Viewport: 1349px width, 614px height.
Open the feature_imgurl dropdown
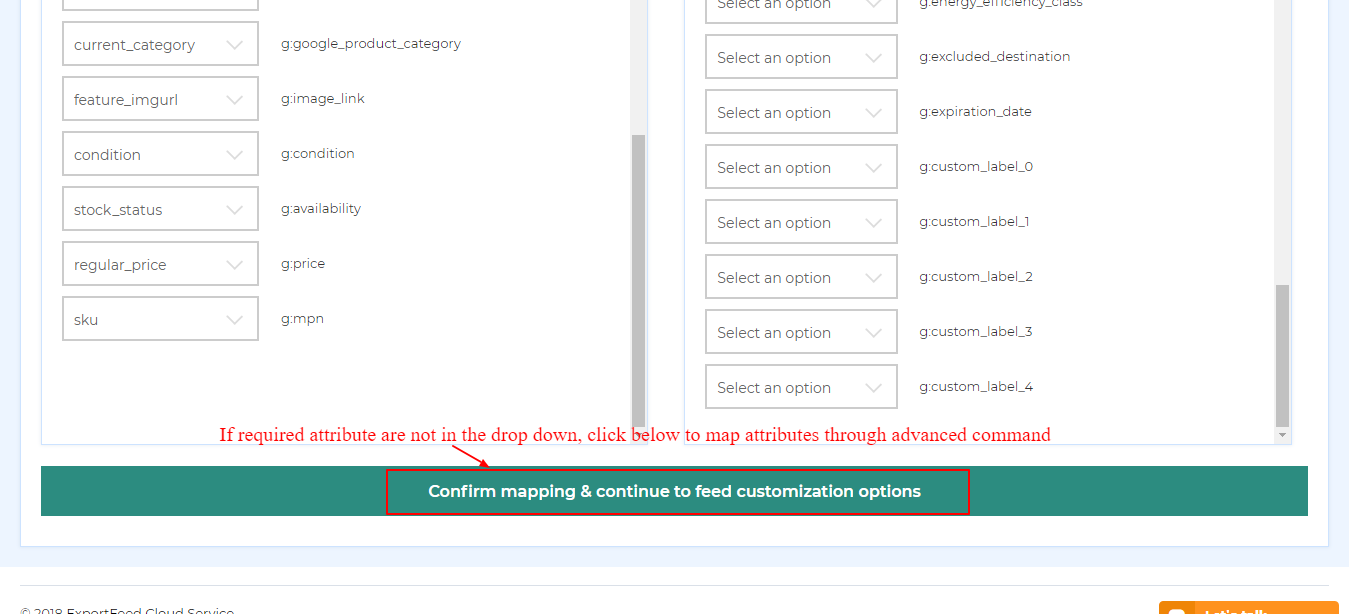click(160, 99)
